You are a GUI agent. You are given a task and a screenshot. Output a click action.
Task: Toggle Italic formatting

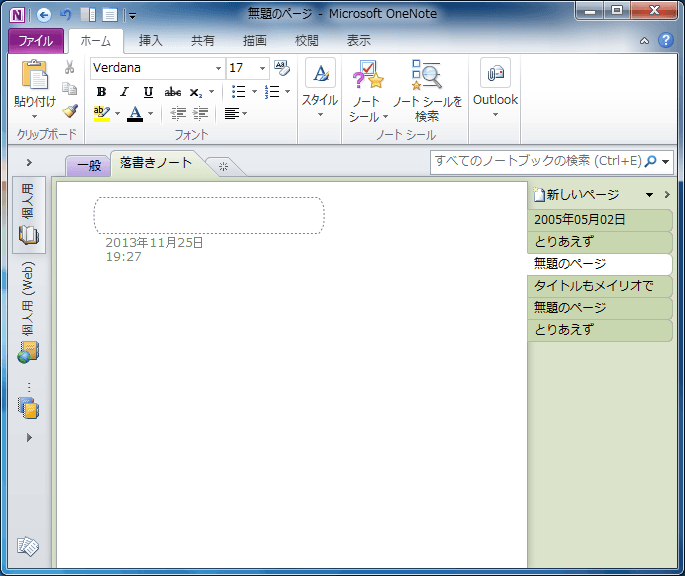tap(125, 92)
